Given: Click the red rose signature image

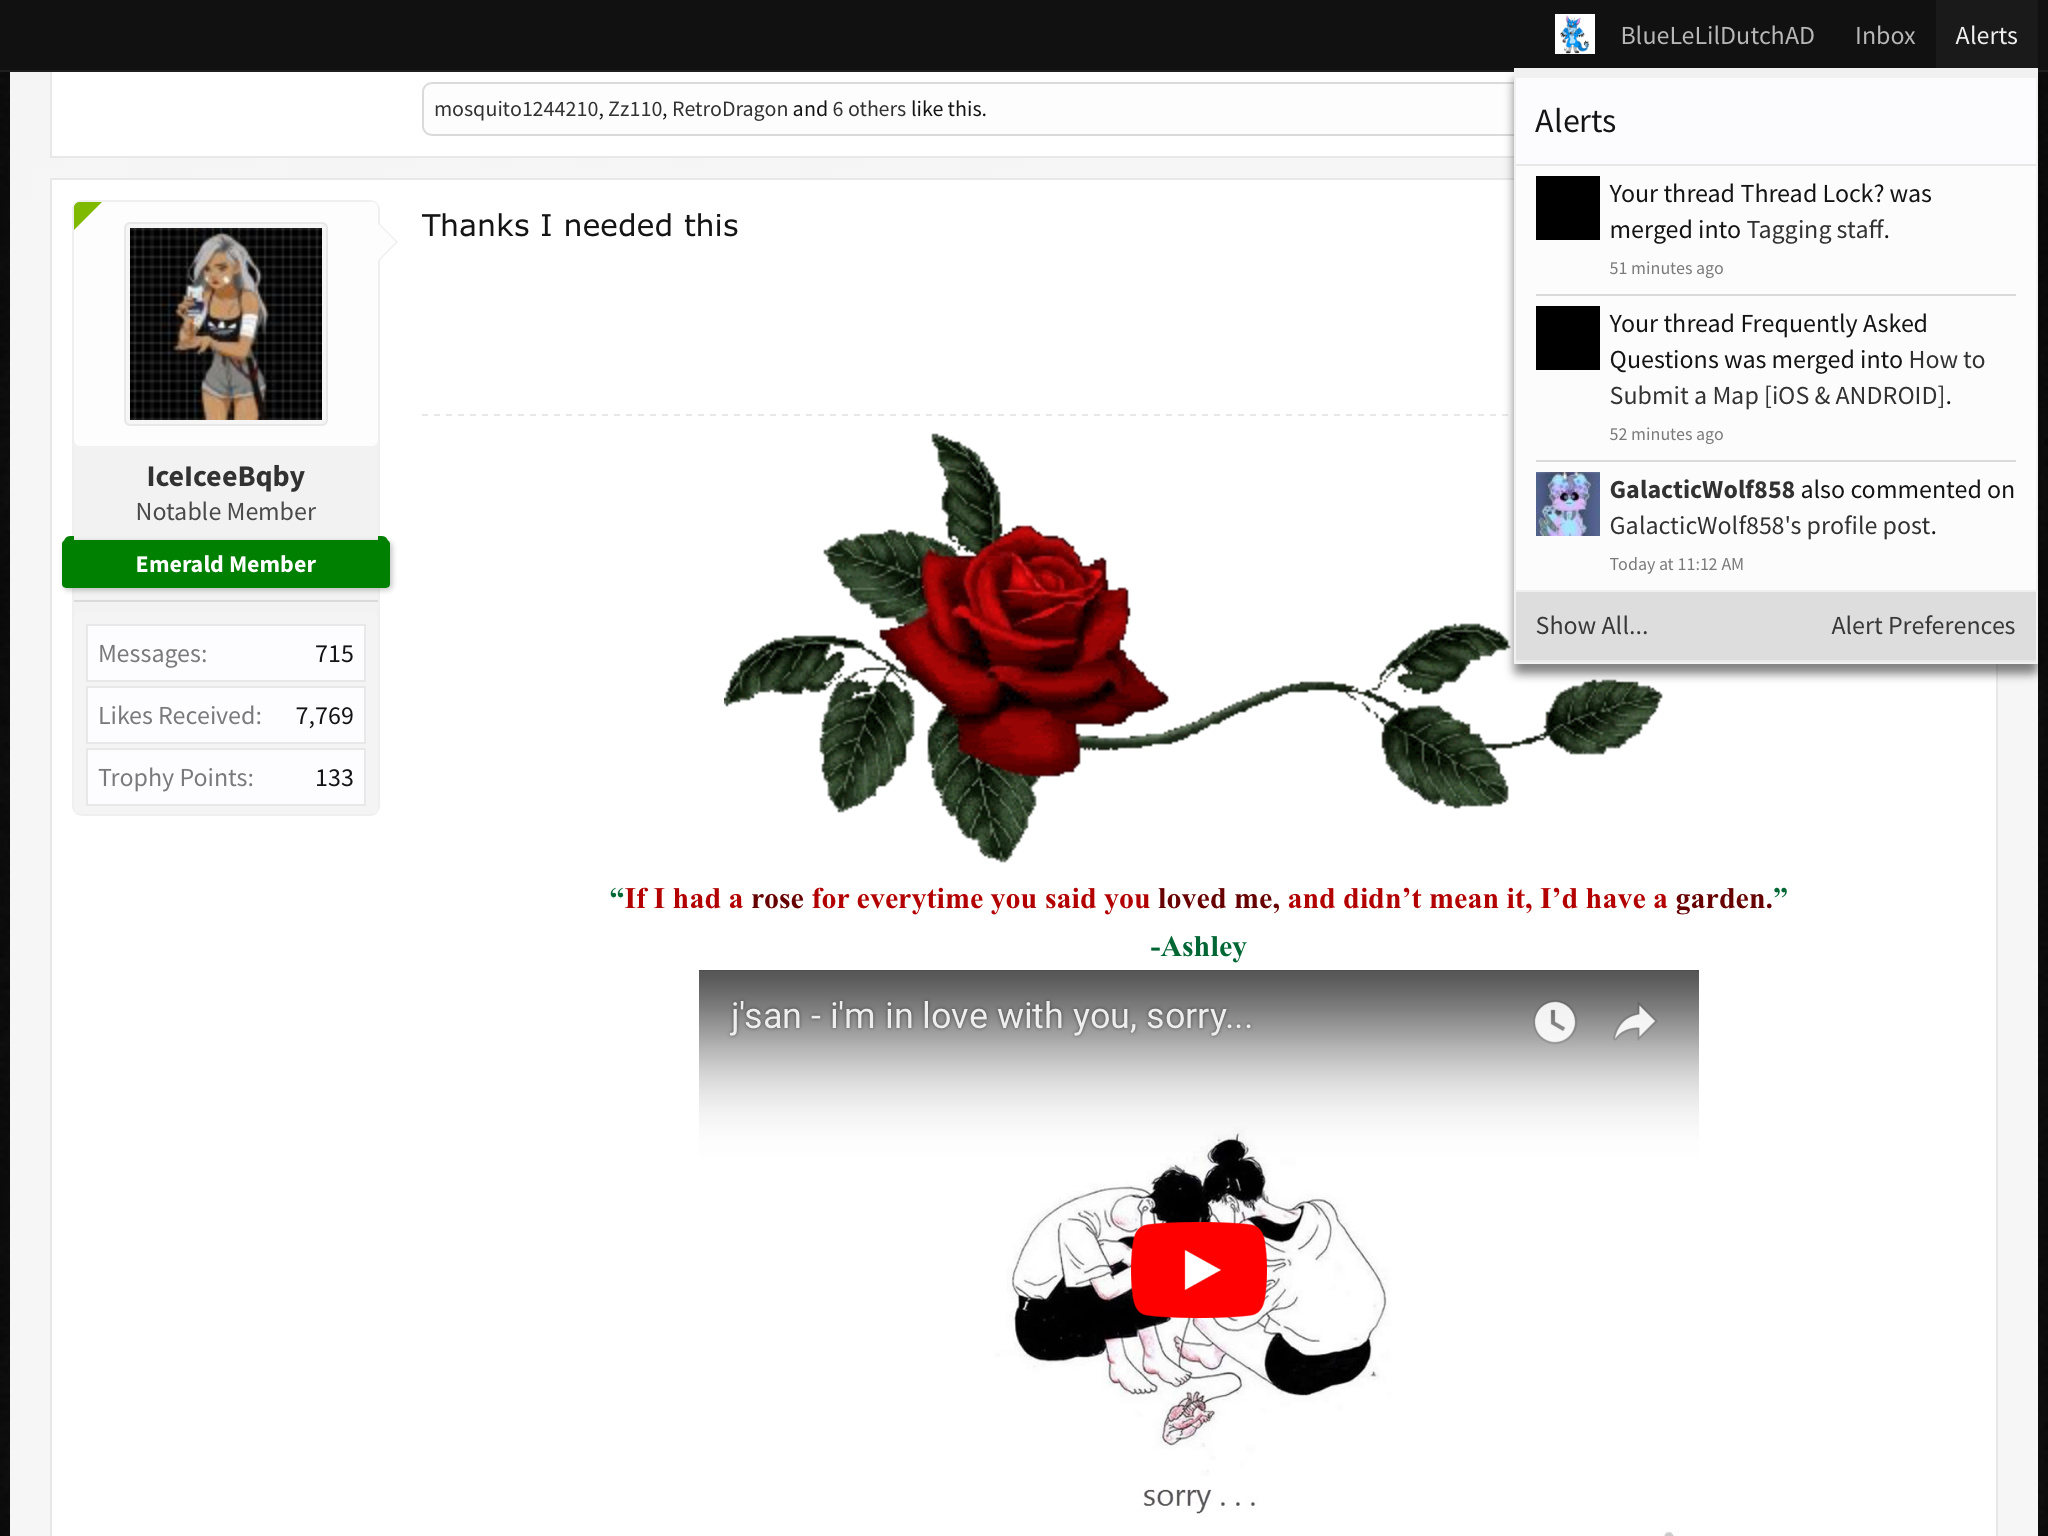Looking at the screenshot, I should 1192,648.
